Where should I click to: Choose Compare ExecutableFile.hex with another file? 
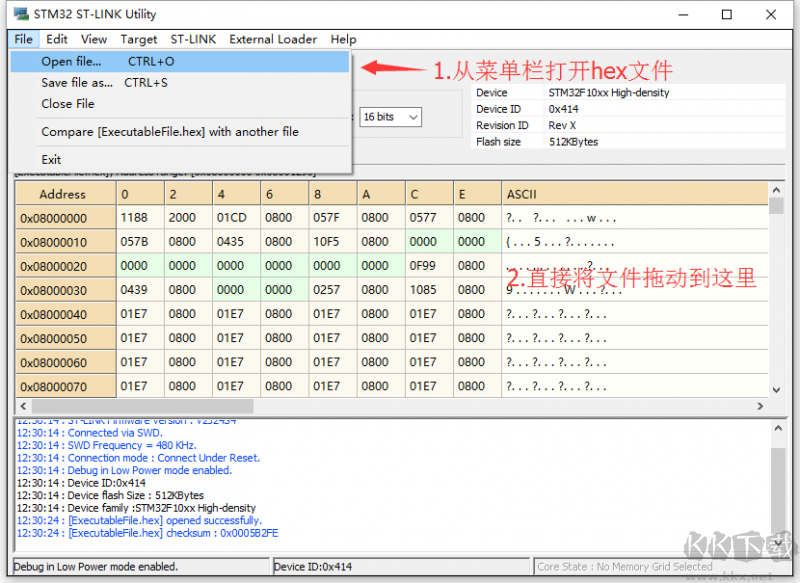pos(170,132)
